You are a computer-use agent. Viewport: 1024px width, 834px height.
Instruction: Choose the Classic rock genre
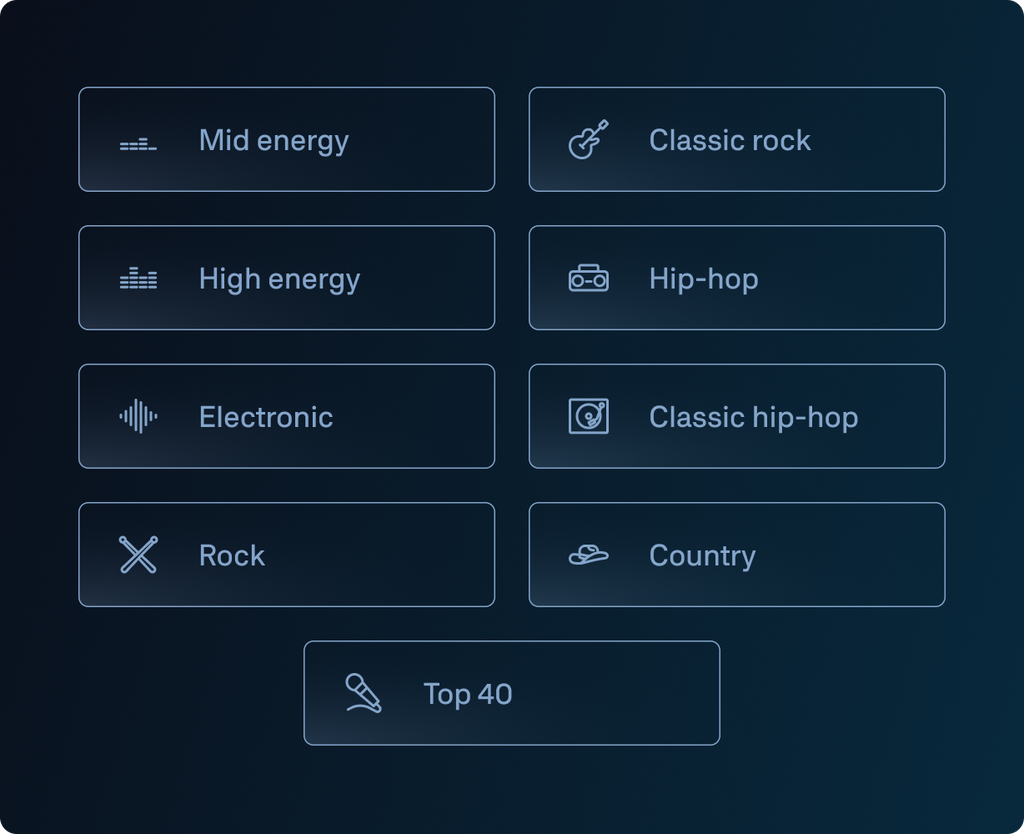tap(736, 140)
